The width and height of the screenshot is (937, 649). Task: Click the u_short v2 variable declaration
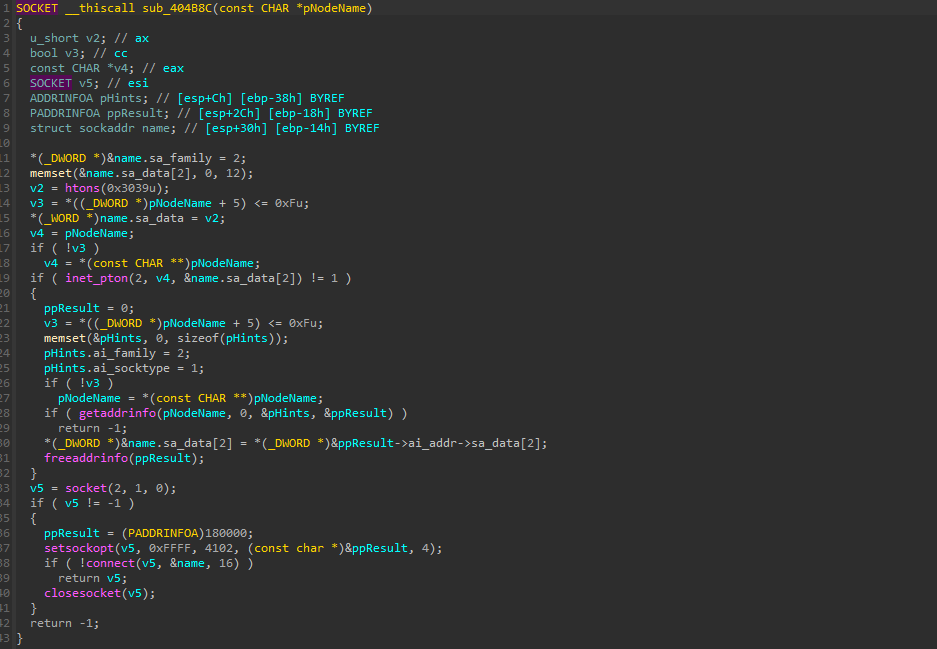64,37
